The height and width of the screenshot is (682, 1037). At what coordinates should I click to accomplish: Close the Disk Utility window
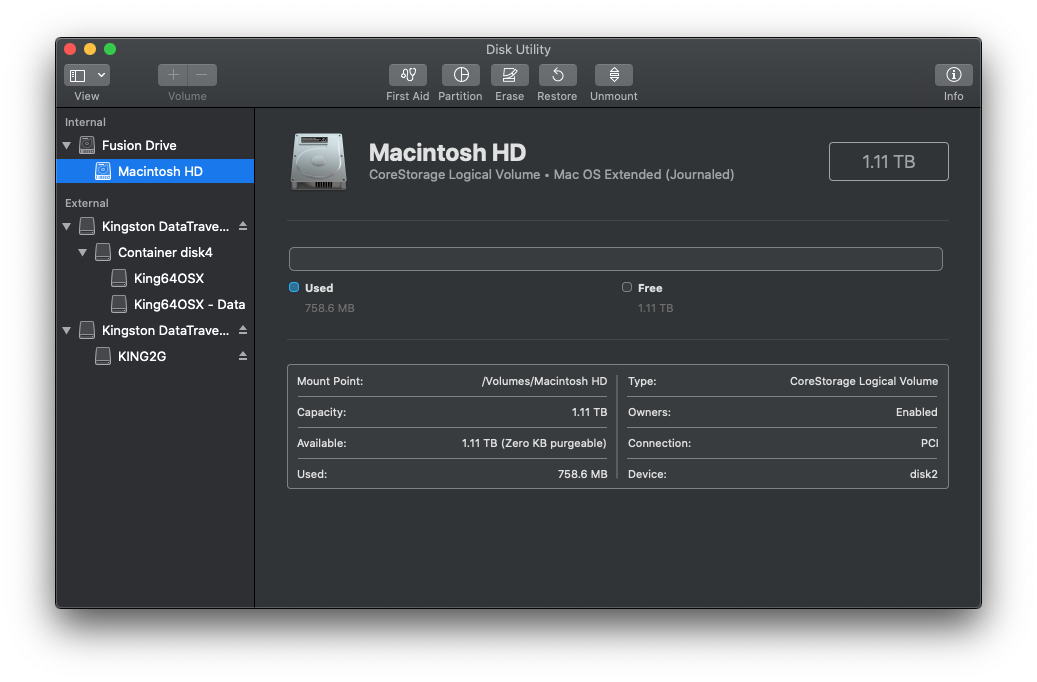70,49
